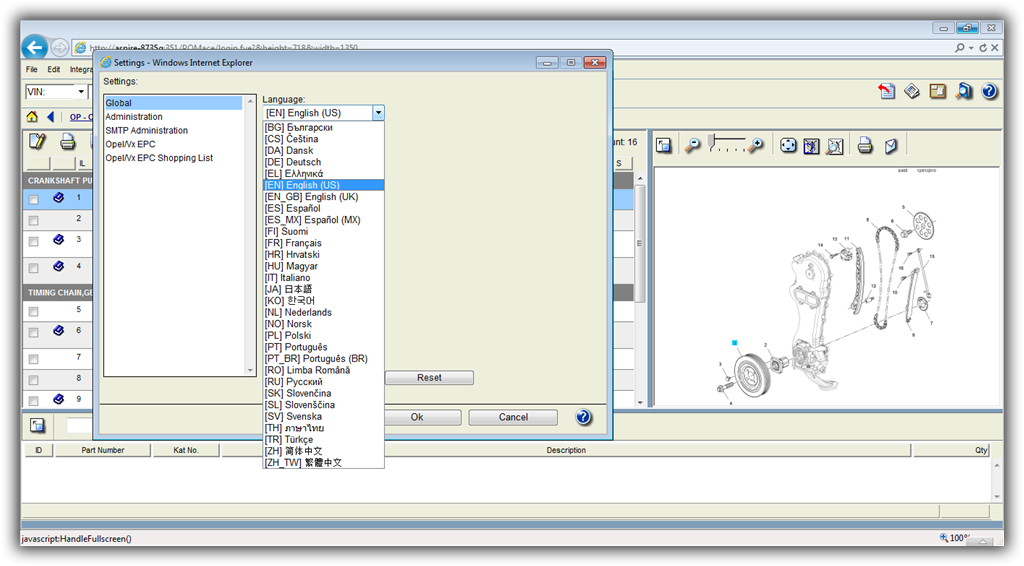Viewport: 1024px width, 566px height.
Task: Open the blue help icon in top toolbar
Action: pos(989,91)
